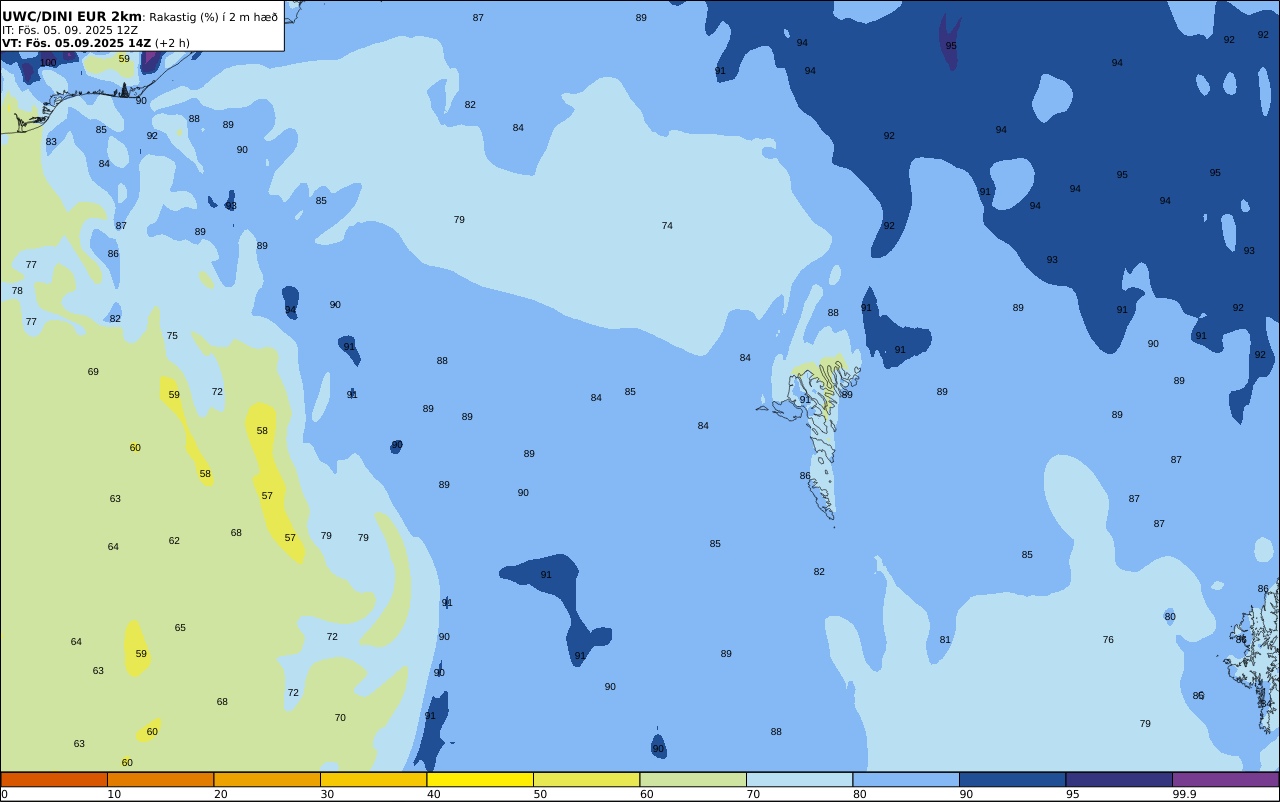Click the navy 95–99.9 legend swatch

click(x=1119, y=779)
